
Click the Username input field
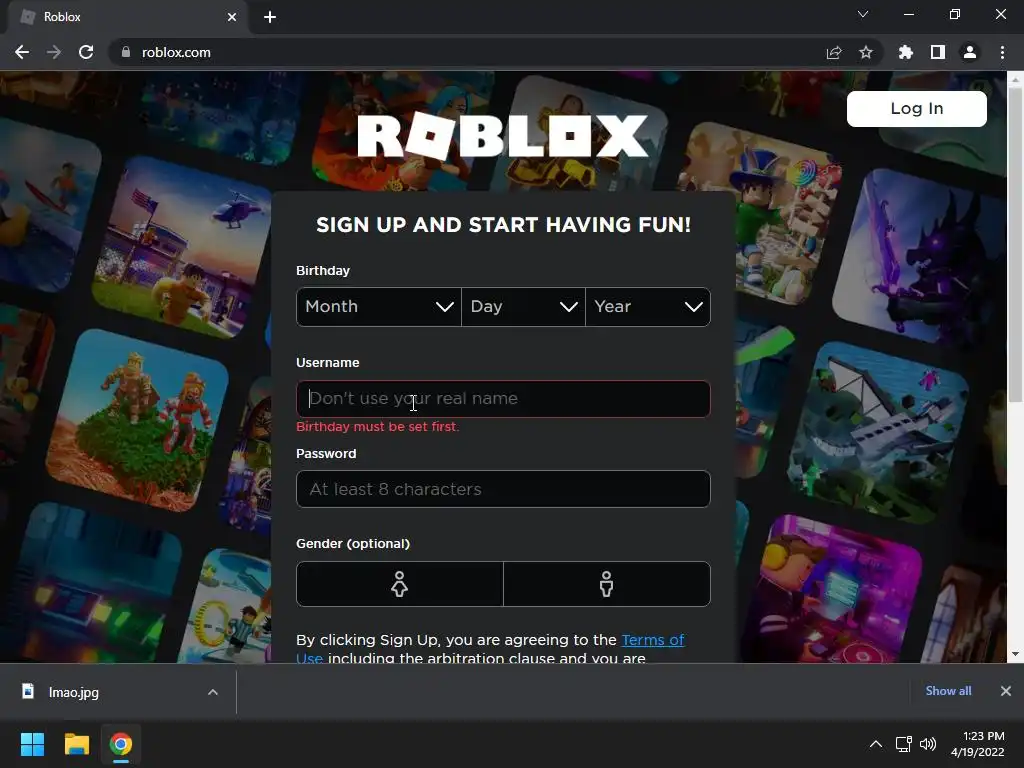click(x=504, y=399)
